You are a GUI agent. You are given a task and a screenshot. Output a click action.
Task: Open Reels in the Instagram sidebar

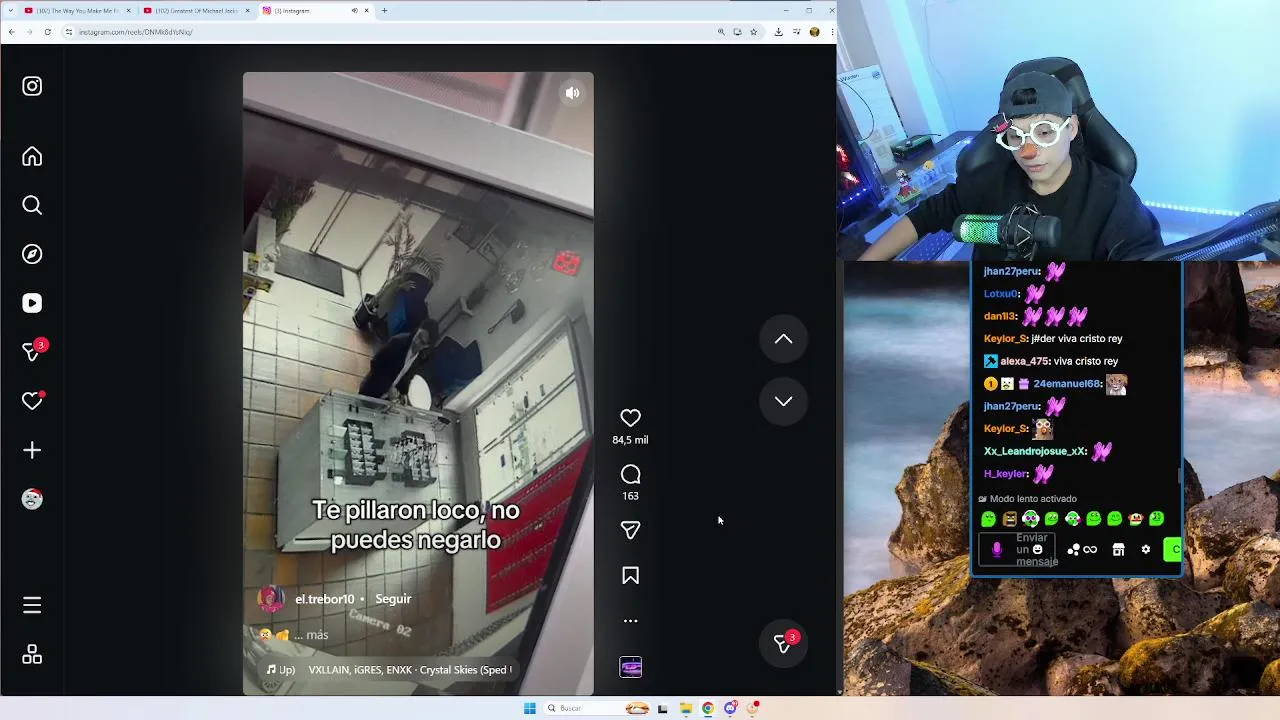32,303
